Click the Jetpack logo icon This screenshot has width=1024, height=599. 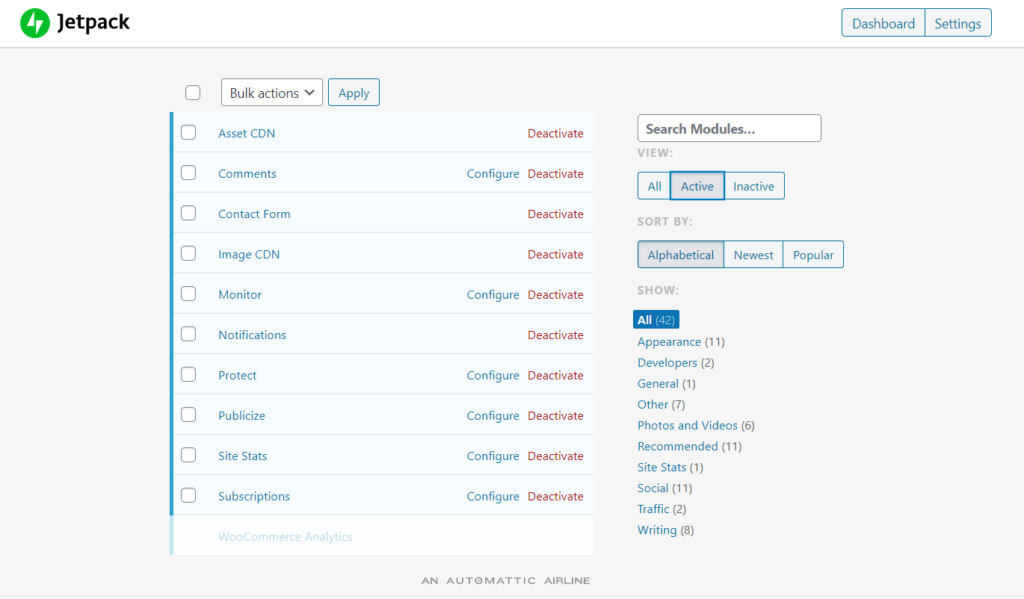click(x=35, y=23)
